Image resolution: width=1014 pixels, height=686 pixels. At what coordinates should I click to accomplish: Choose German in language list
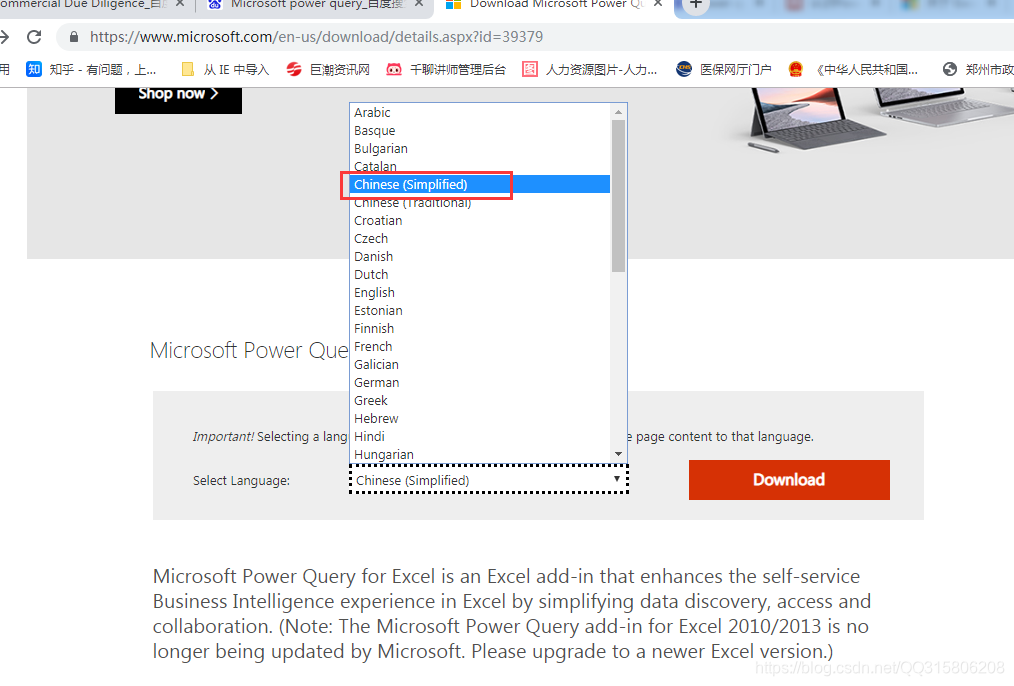479,383
